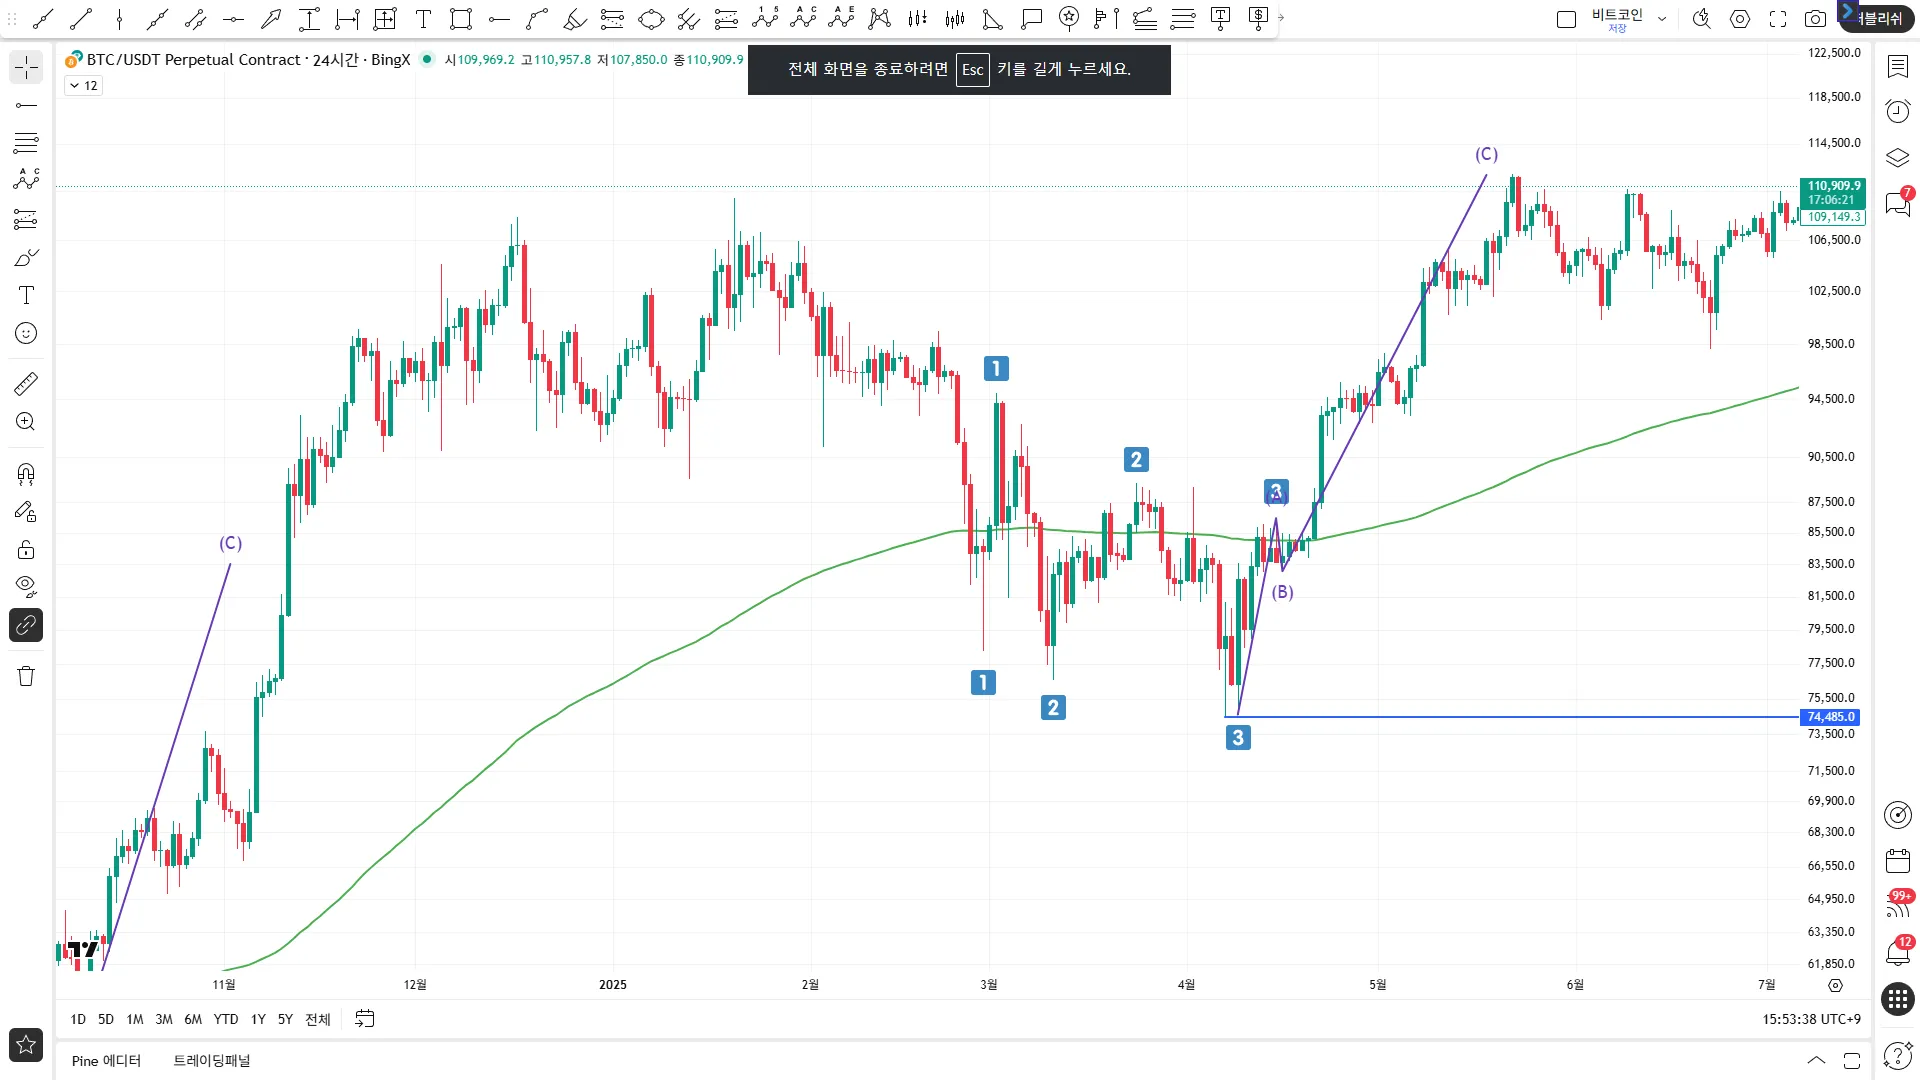Set chart range to 1Y
The height and width of the screenshot is (1080, 1920).
[258, 1019]
